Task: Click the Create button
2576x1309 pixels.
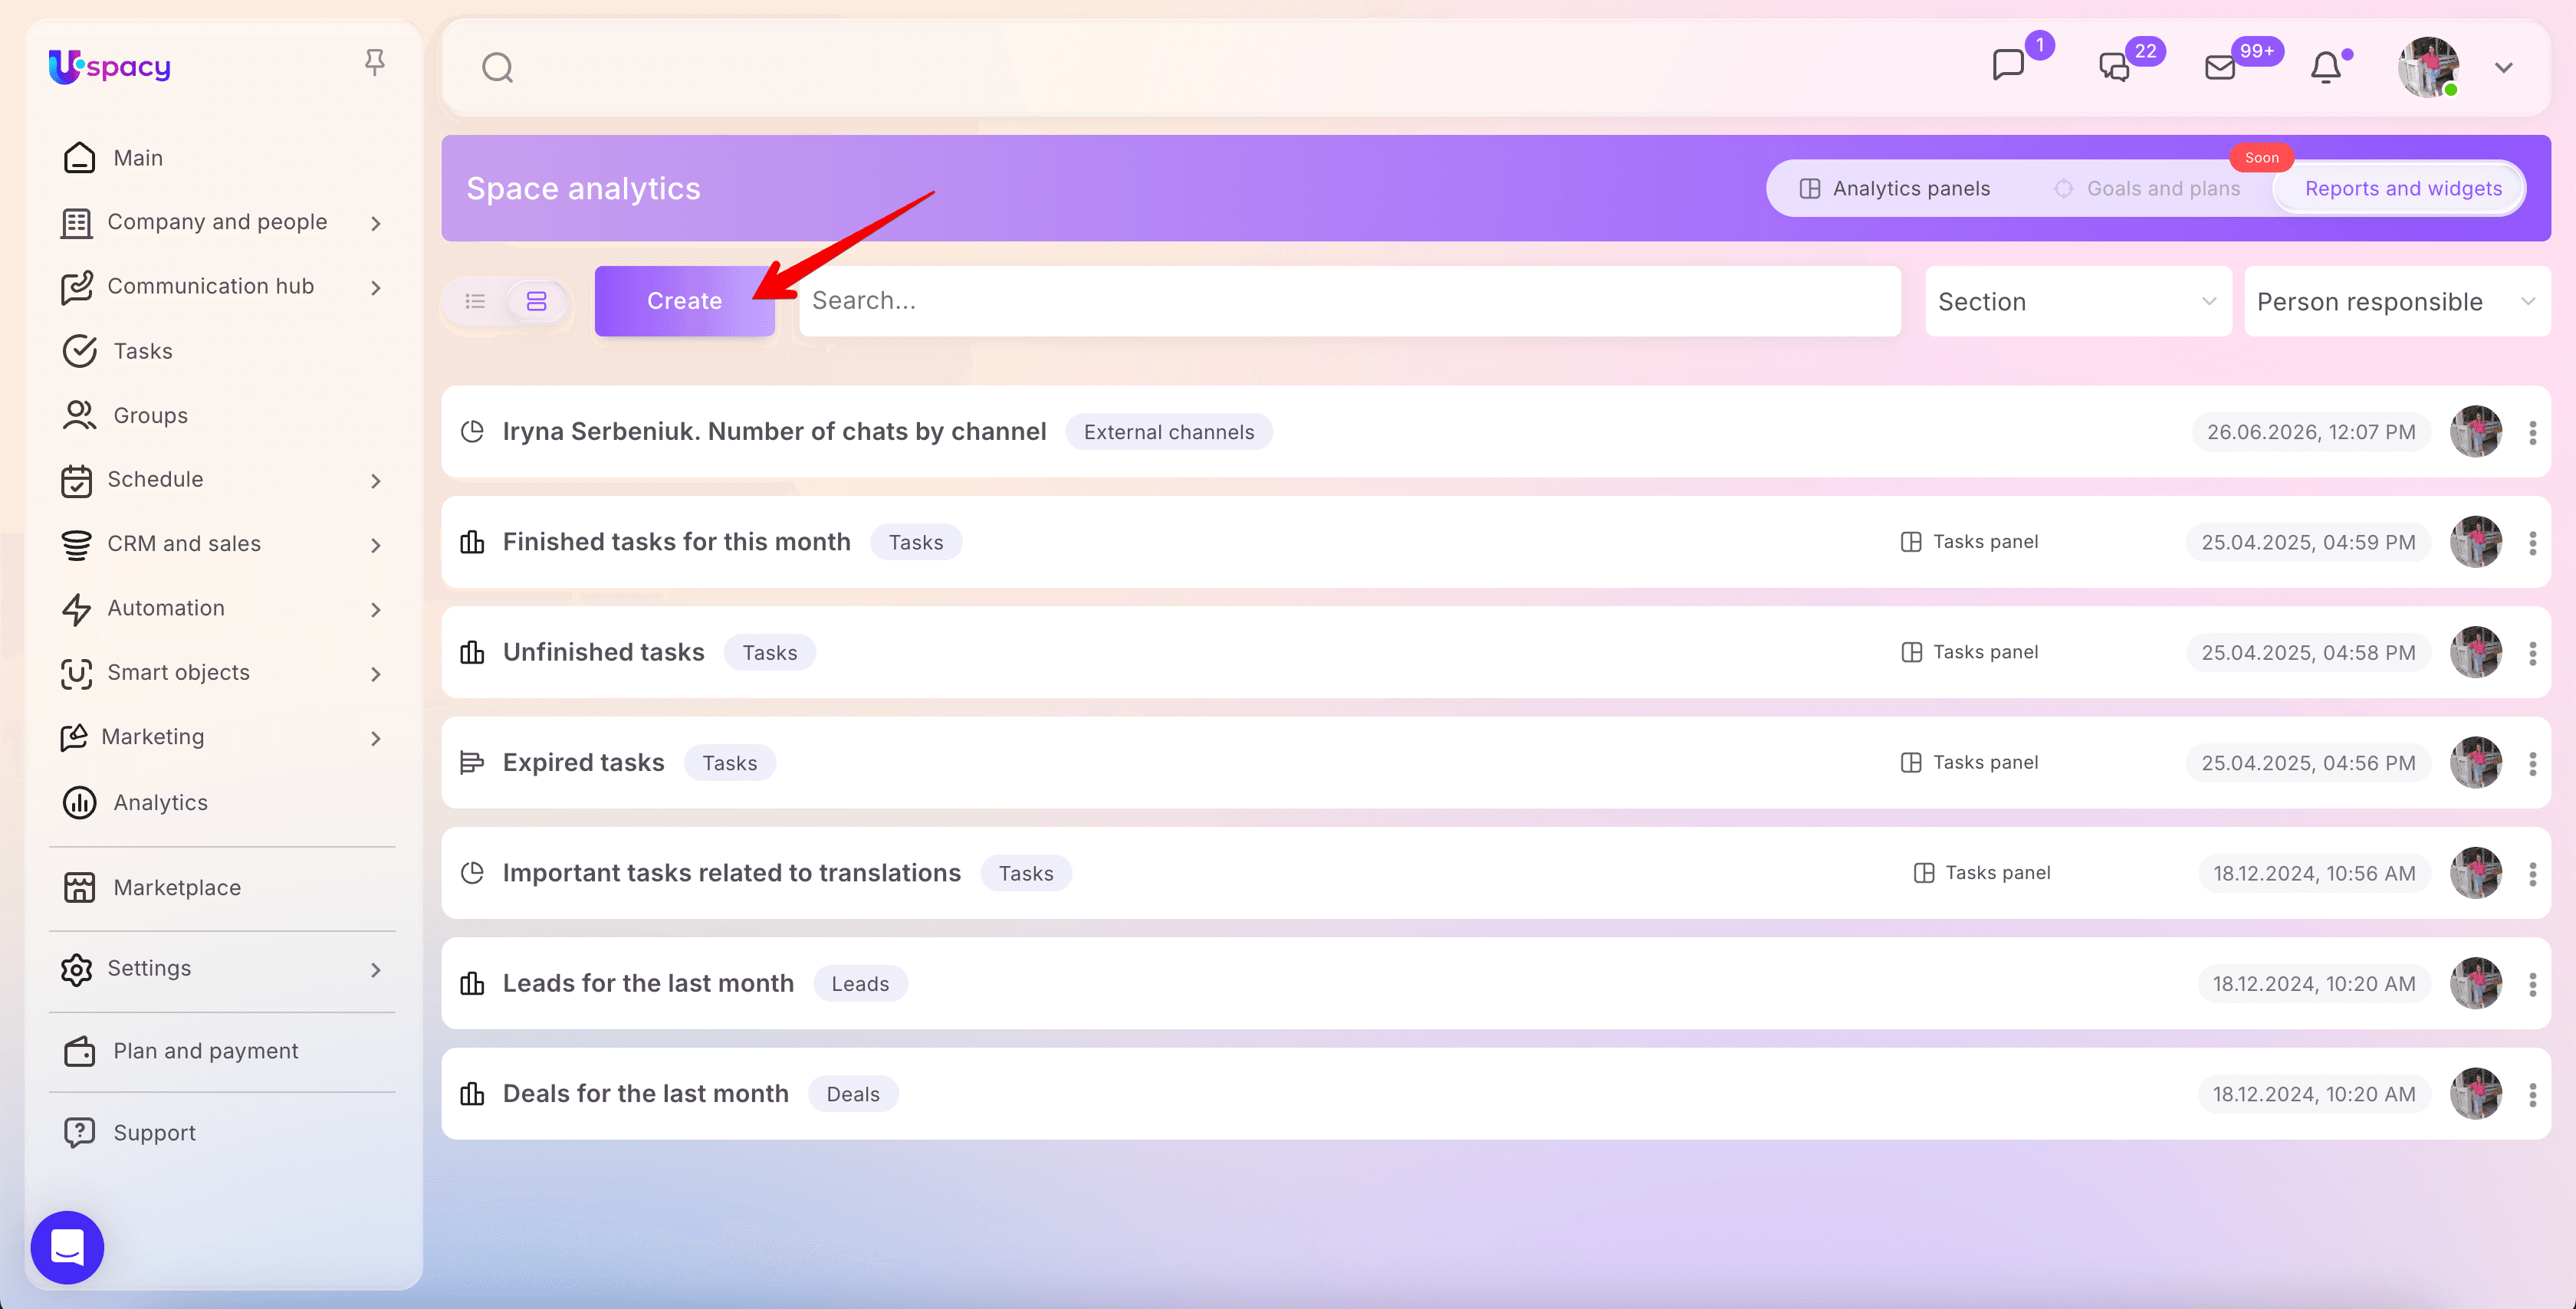Action: (x=684, y=301)
